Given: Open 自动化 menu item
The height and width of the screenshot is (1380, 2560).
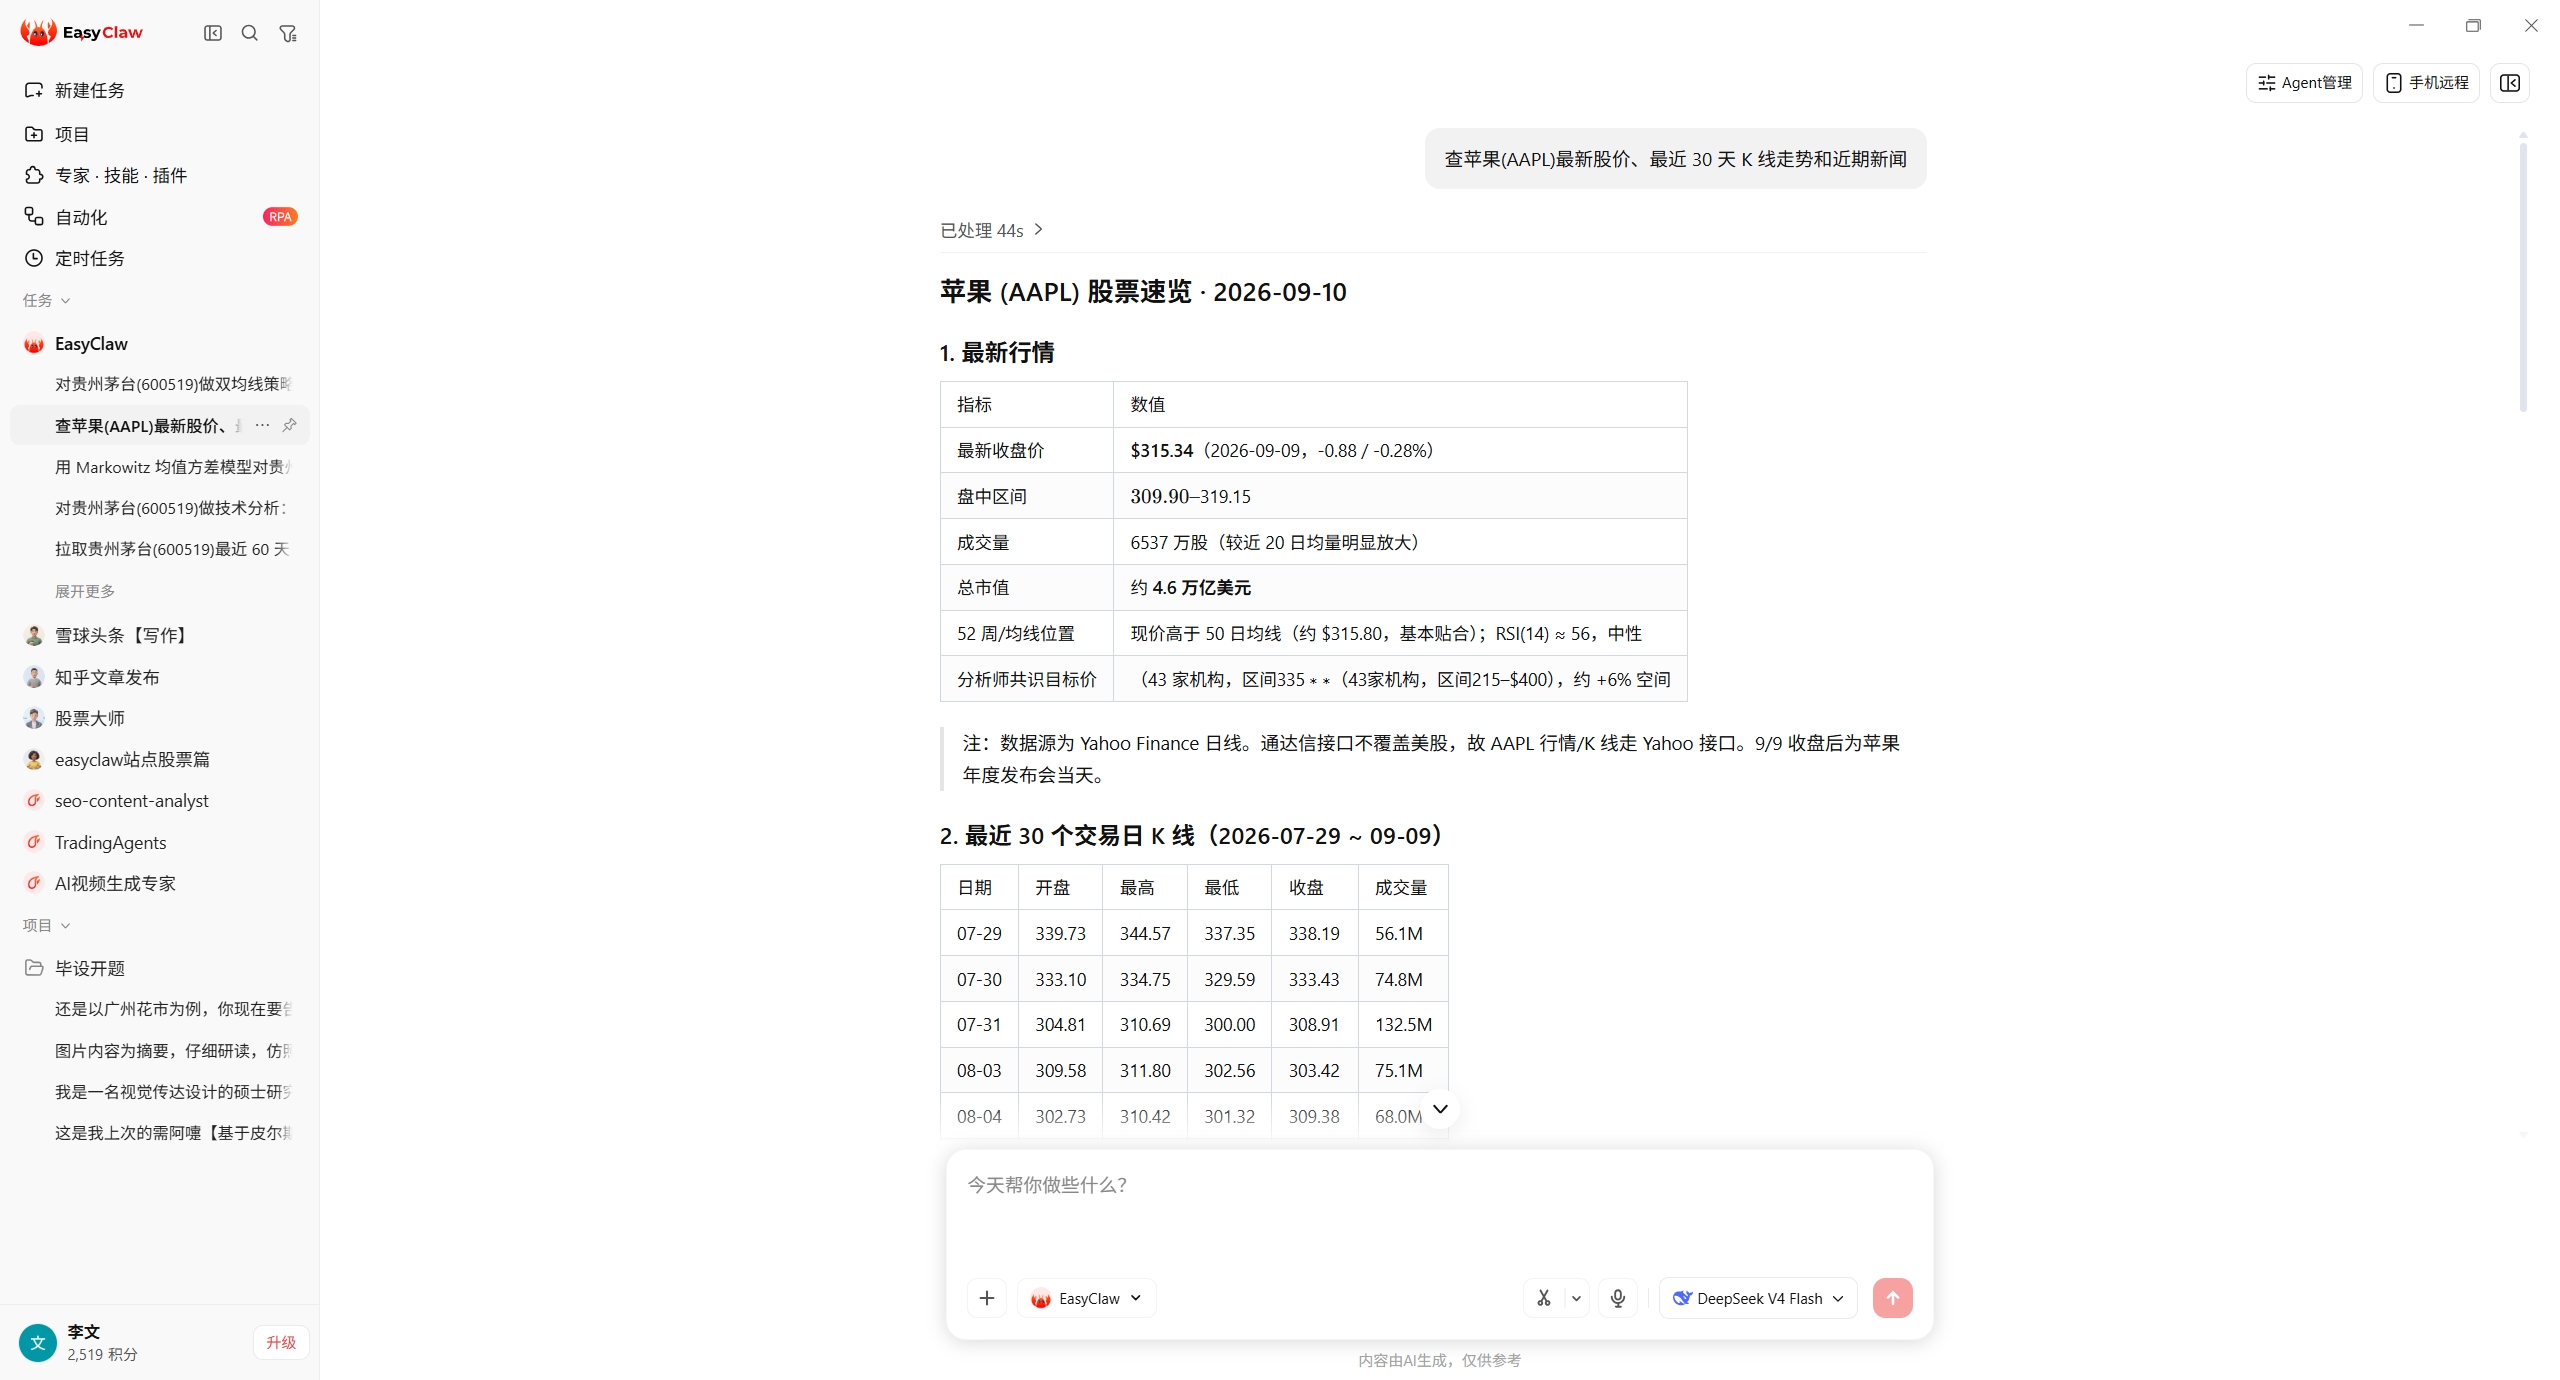Looking at the screenshot, I should [x=160, y=217].
